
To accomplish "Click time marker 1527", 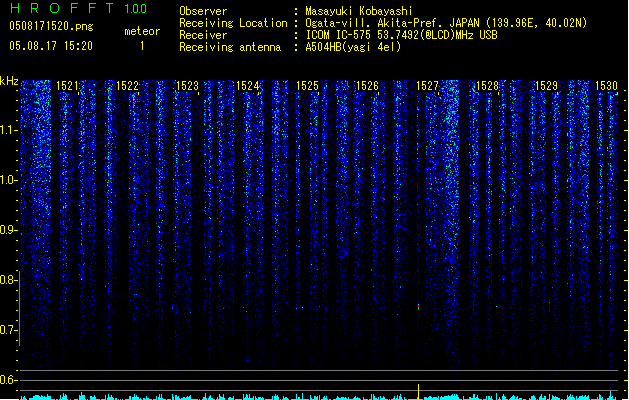I will (428, 86).
